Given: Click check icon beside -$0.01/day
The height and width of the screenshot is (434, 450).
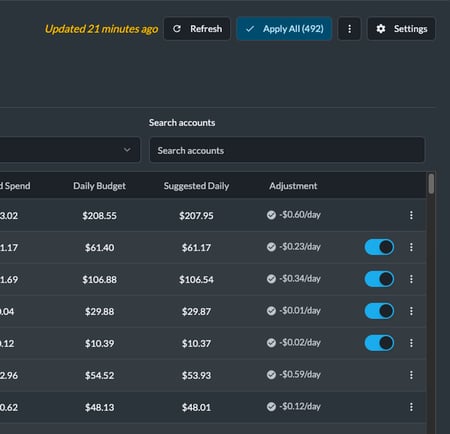Looking at the screenshot, I should click(x=271, y=311).
